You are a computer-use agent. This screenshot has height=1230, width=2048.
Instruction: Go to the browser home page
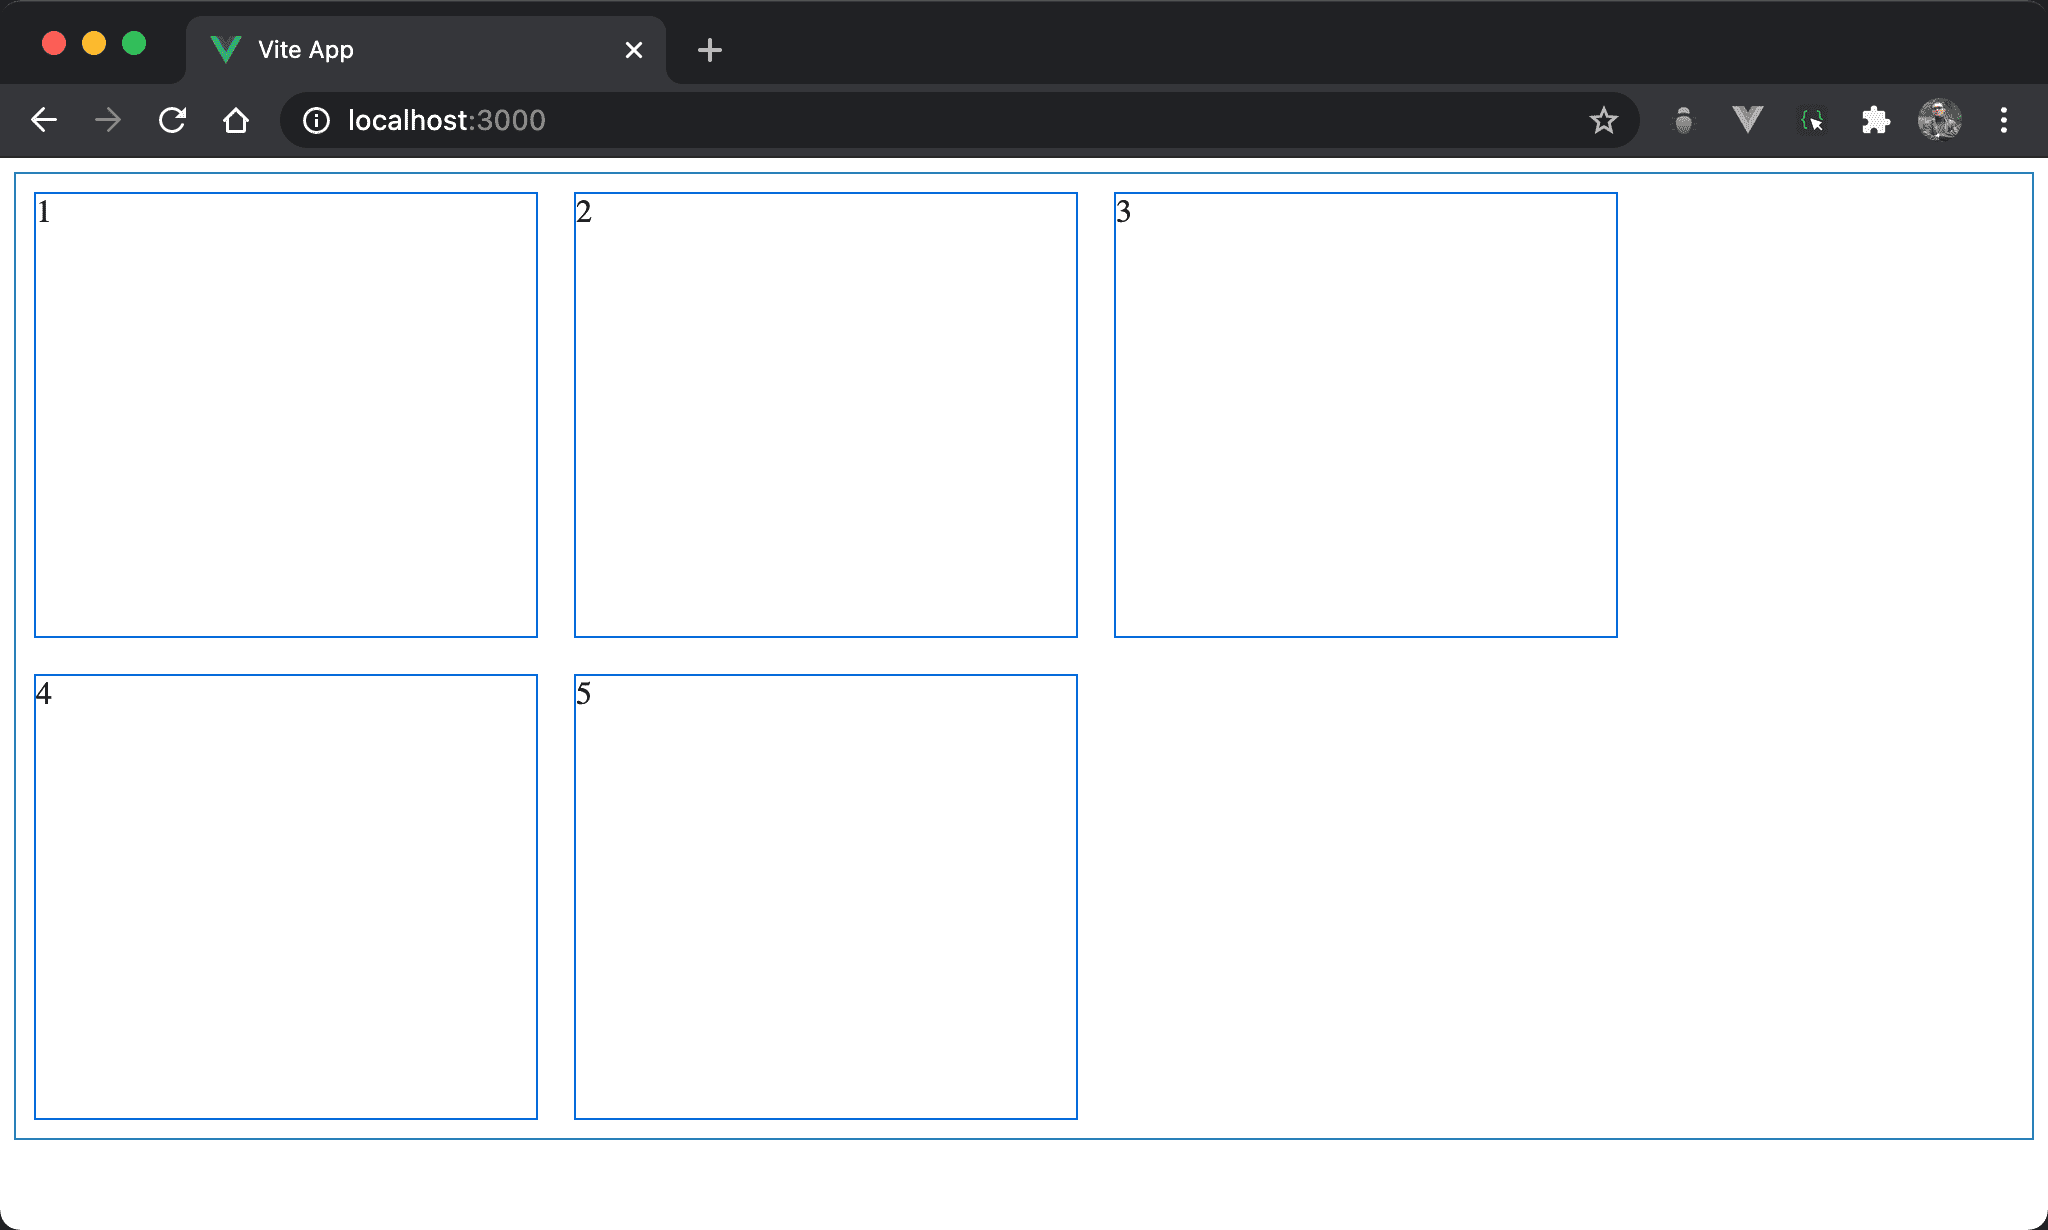pos(236,121)
